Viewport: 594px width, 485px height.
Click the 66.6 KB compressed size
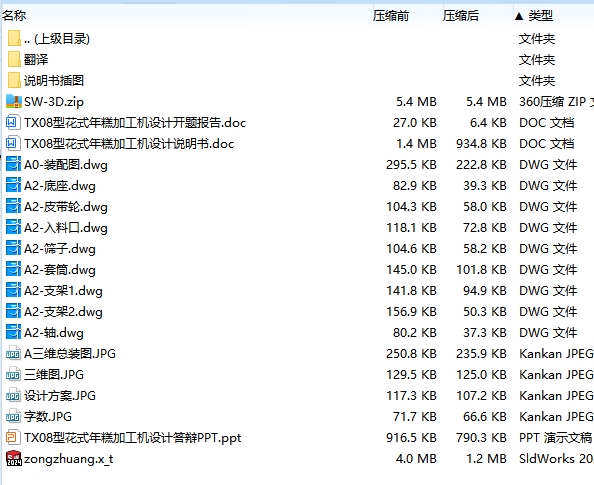point(485,417)
